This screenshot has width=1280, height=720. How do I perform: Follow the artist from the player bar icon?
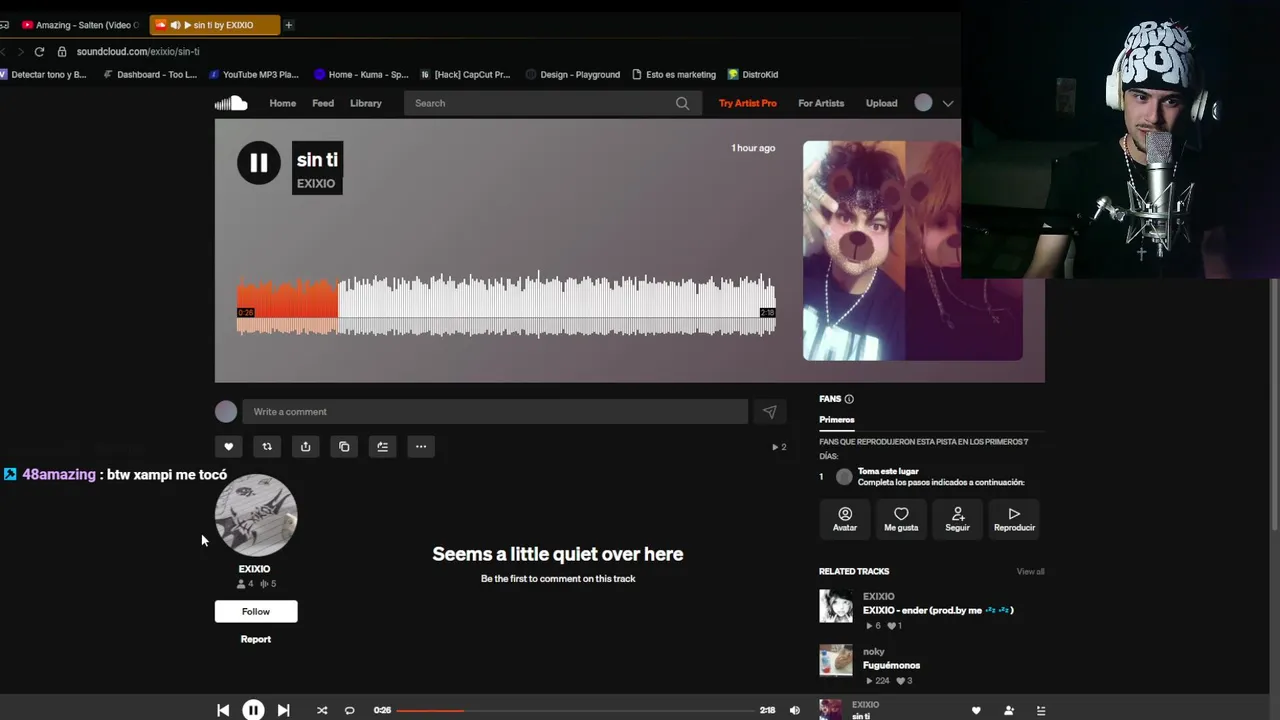click(x=1009, y=710)
